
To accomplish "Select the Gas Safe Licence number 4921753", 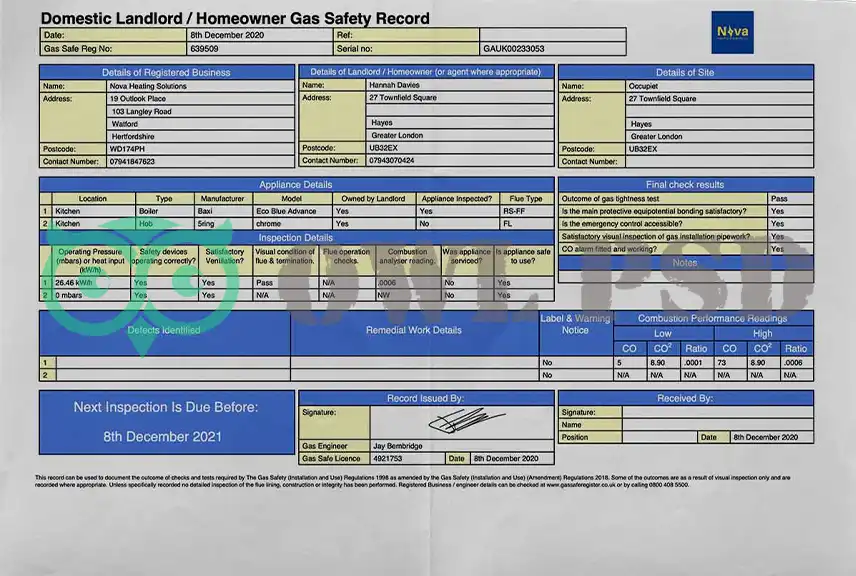I will [388, 459].
